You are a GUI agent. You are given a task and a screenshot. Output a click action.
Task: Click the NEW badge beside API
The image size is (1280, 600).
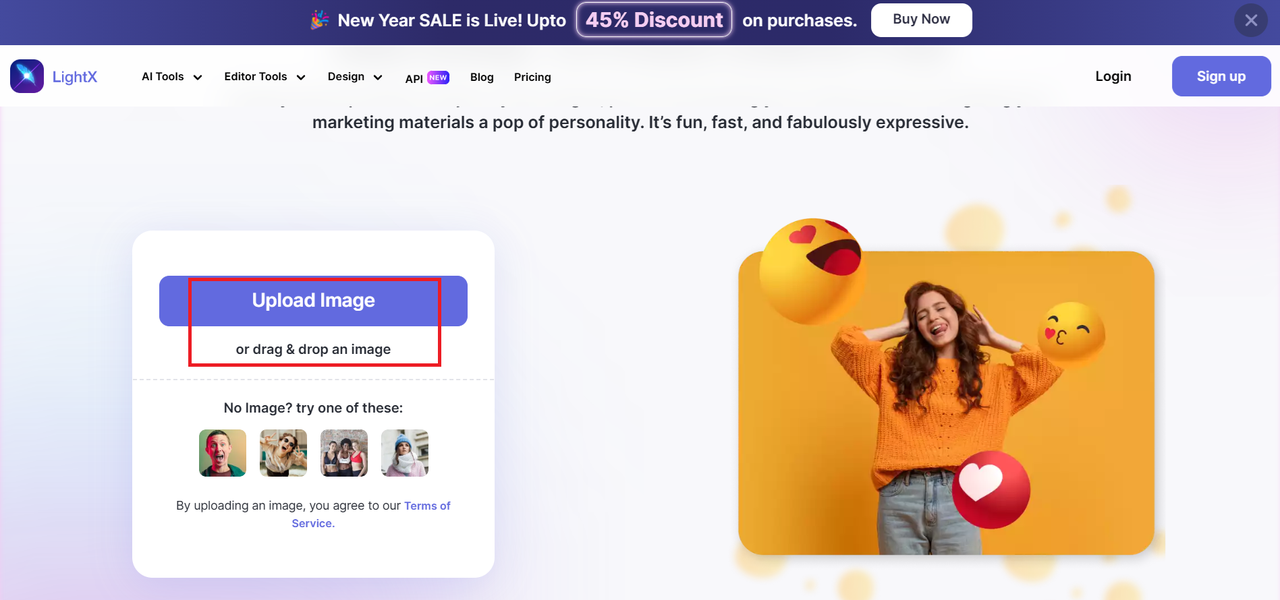(x=438, y=77)
